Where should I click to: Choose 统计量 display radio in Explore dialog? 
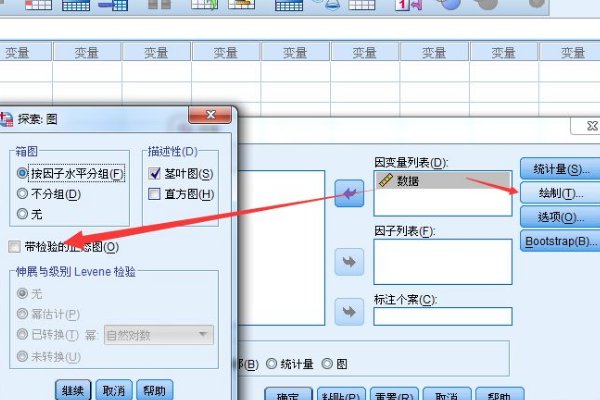290,364
